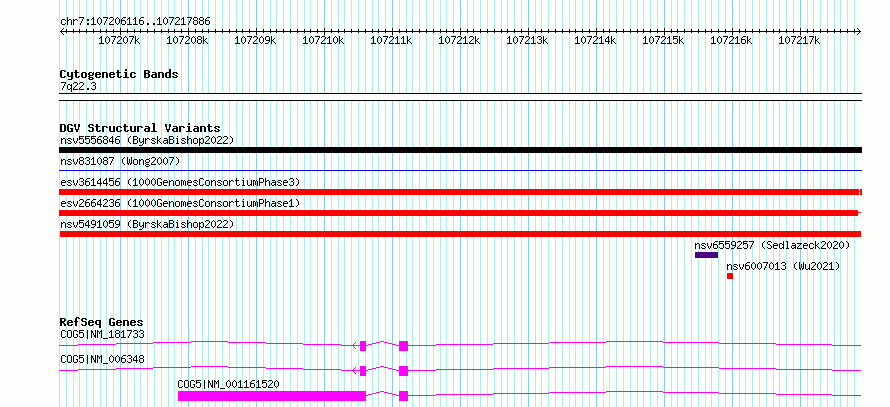
Task: Select the 107216k ruler position
Action: point(732,40)
